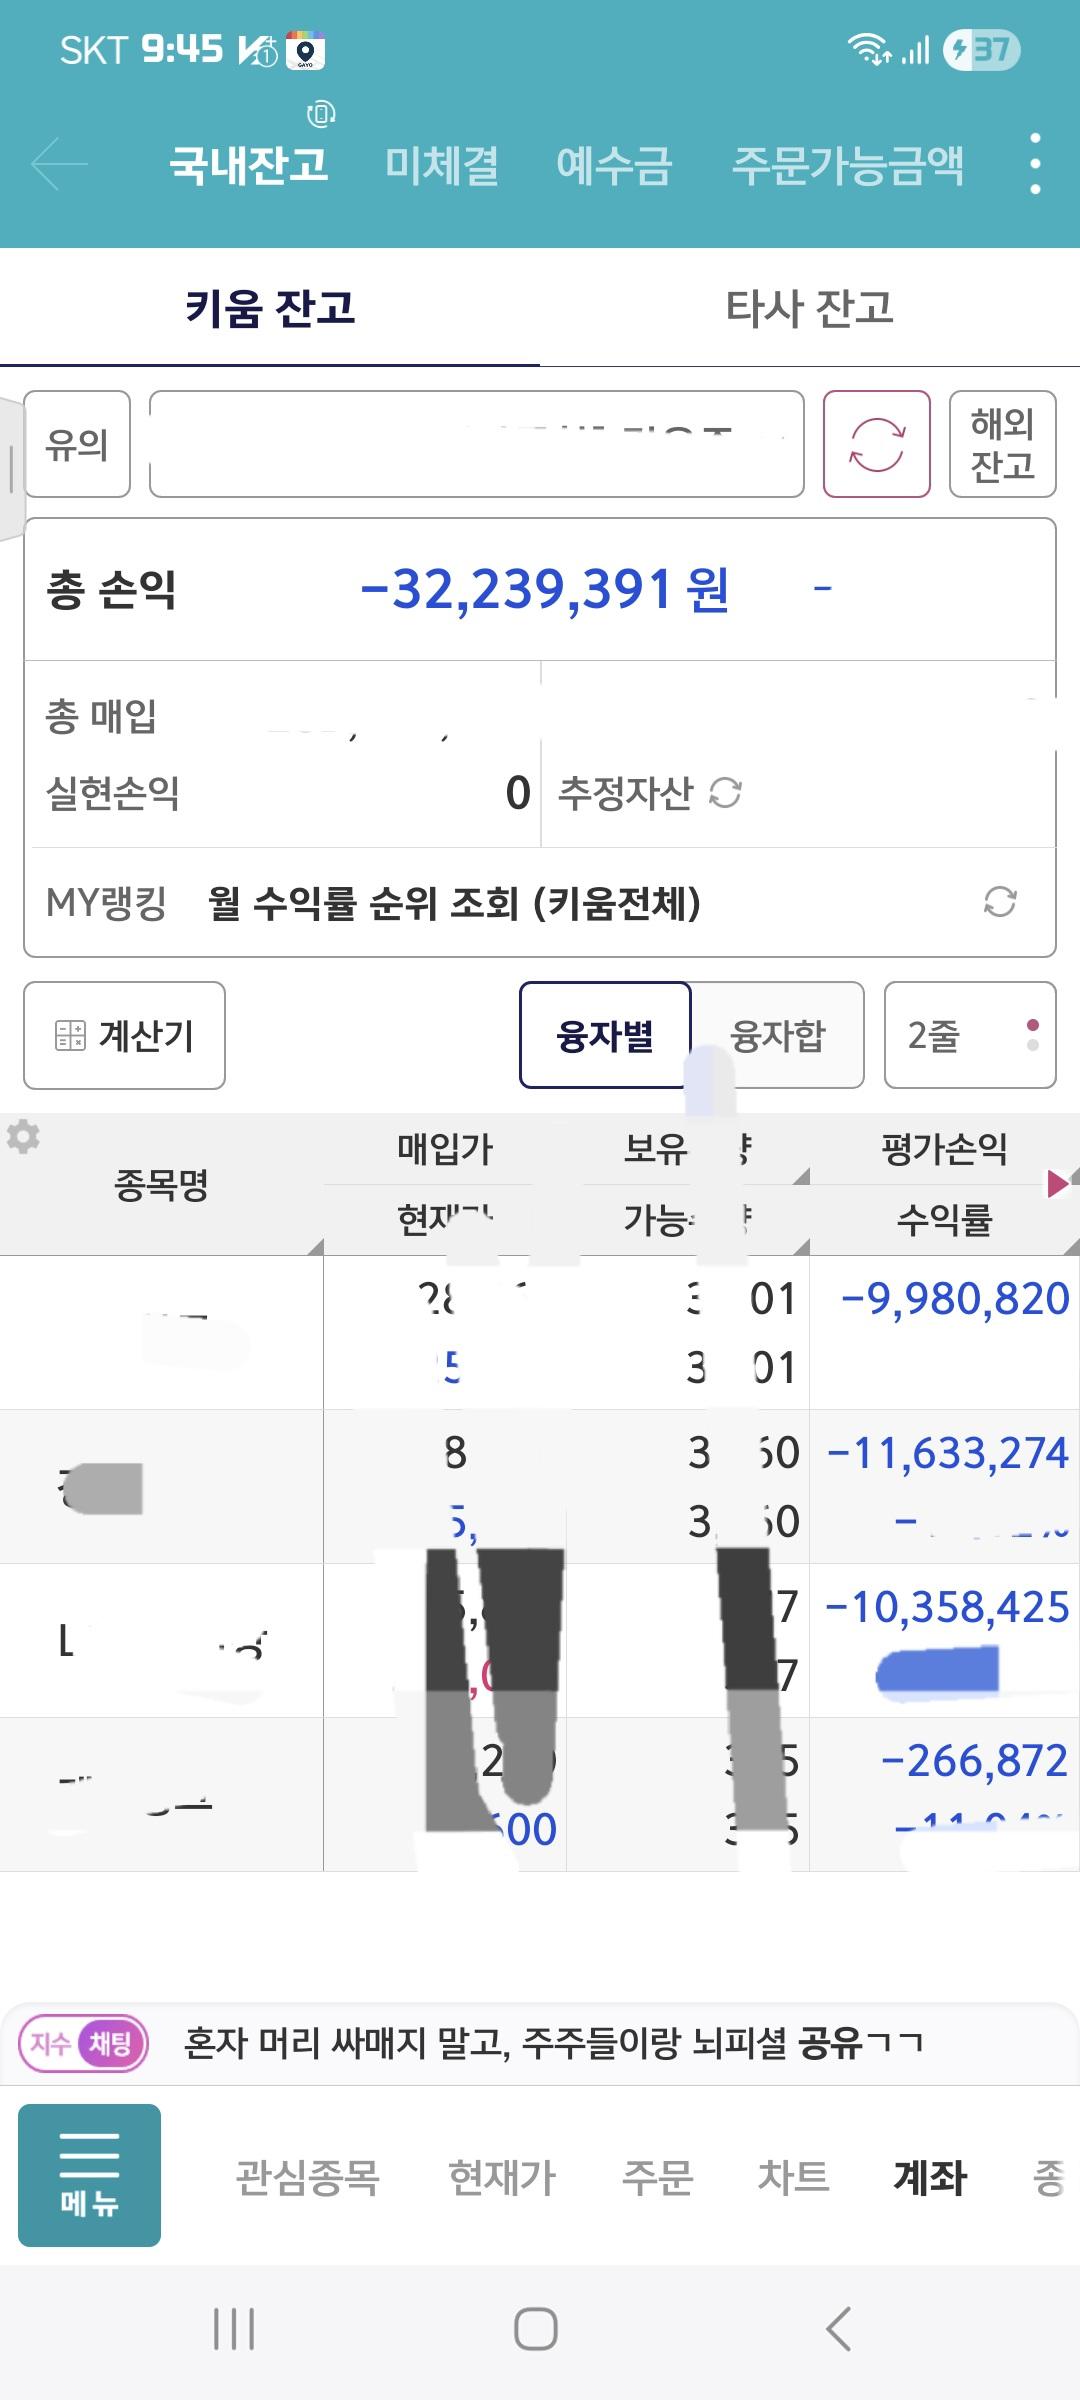This screenshot has height=2400, width=1080.
Task: Toggle the 2줄 row display option
Action: tap(970, 1035)
